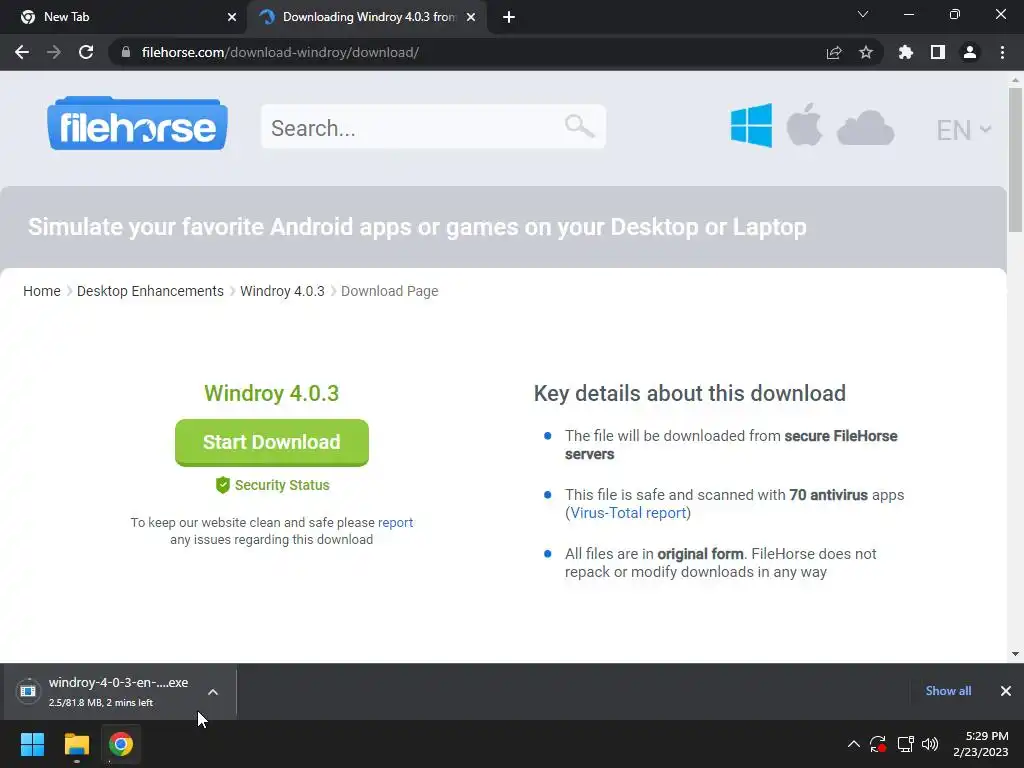
Task: Switch to the New Tab tab
Action: [124, 17]
